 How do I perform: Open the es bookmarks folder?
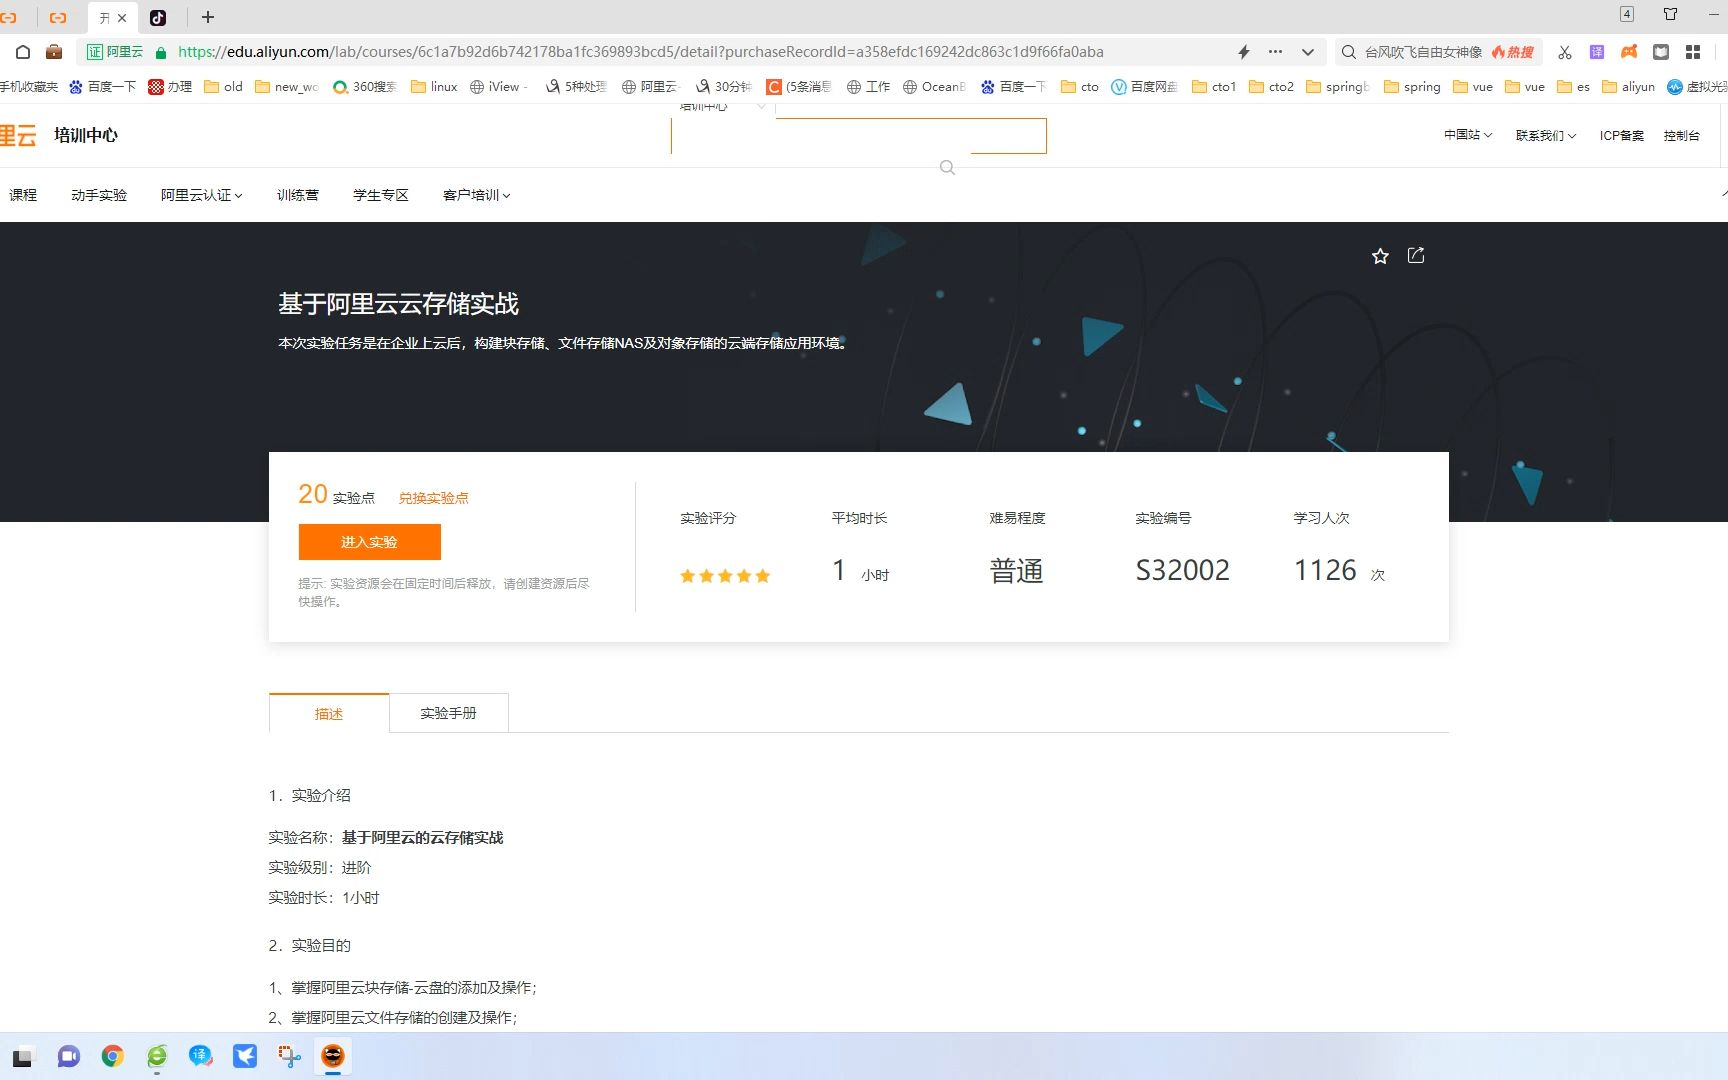tap(1573, 87)
